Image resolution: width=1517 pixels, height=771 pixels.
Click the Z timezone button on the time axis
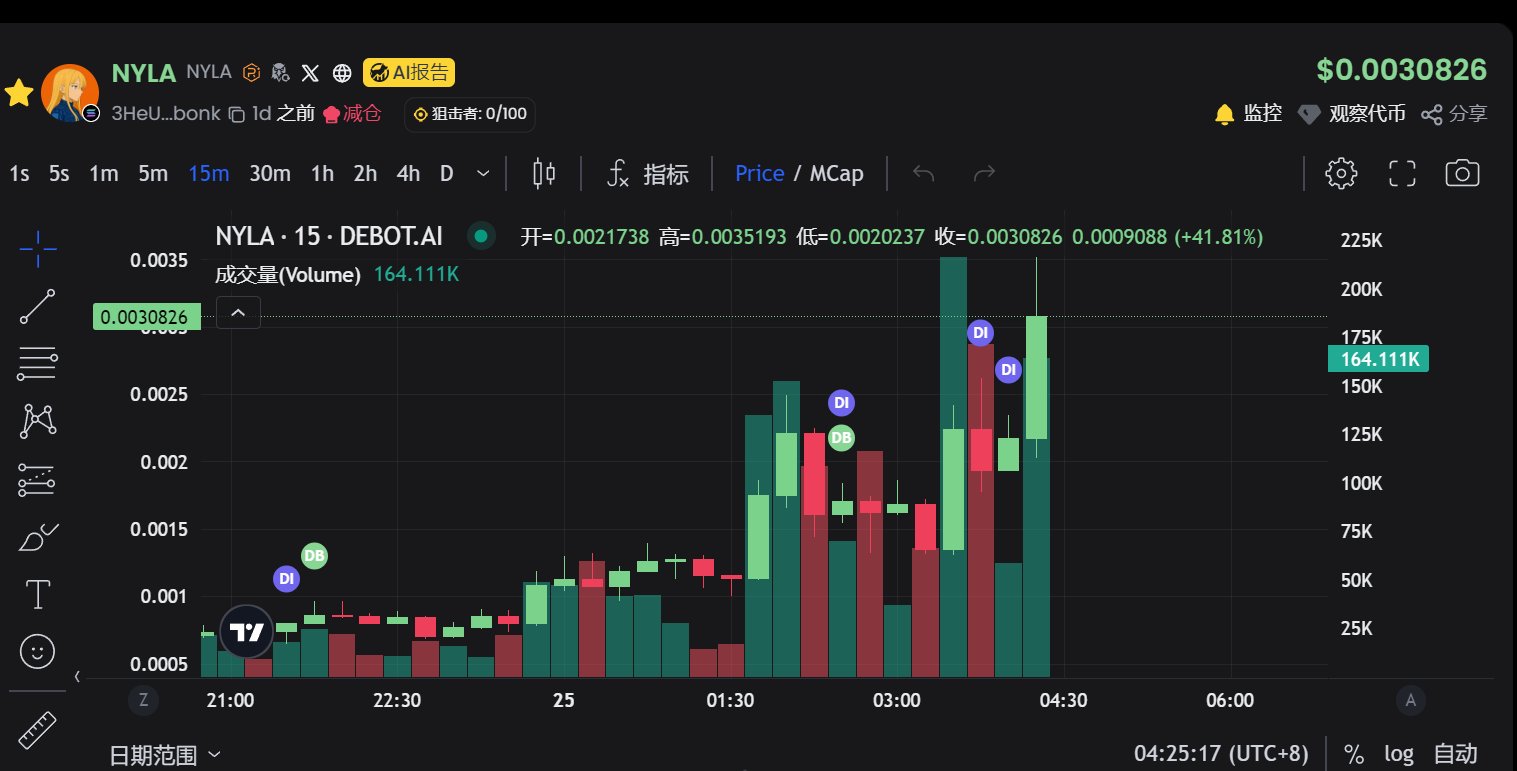pyautogui.click(x=144, y=700)
